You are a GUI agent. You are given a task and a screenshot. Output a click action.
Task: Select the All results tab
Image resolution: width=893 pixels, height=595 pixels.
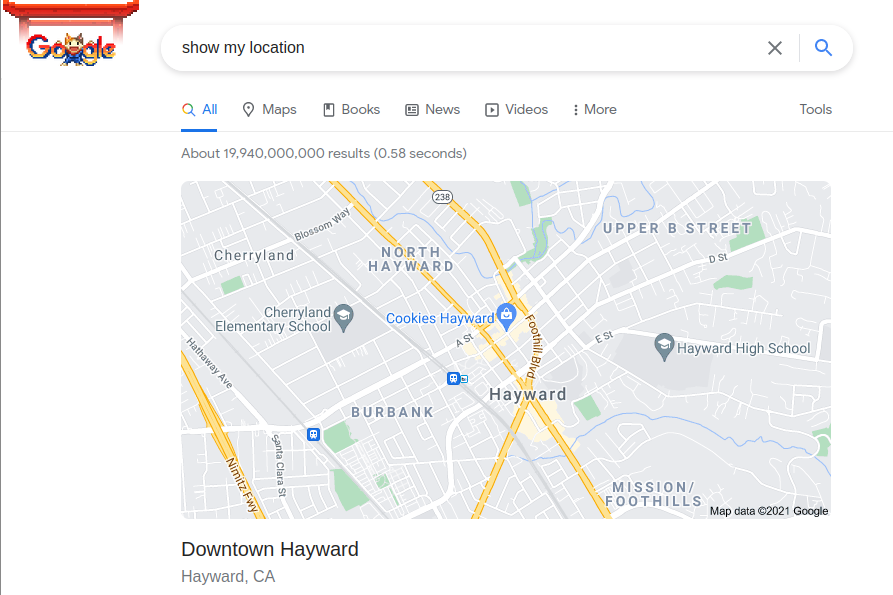[x=199, y=110]
